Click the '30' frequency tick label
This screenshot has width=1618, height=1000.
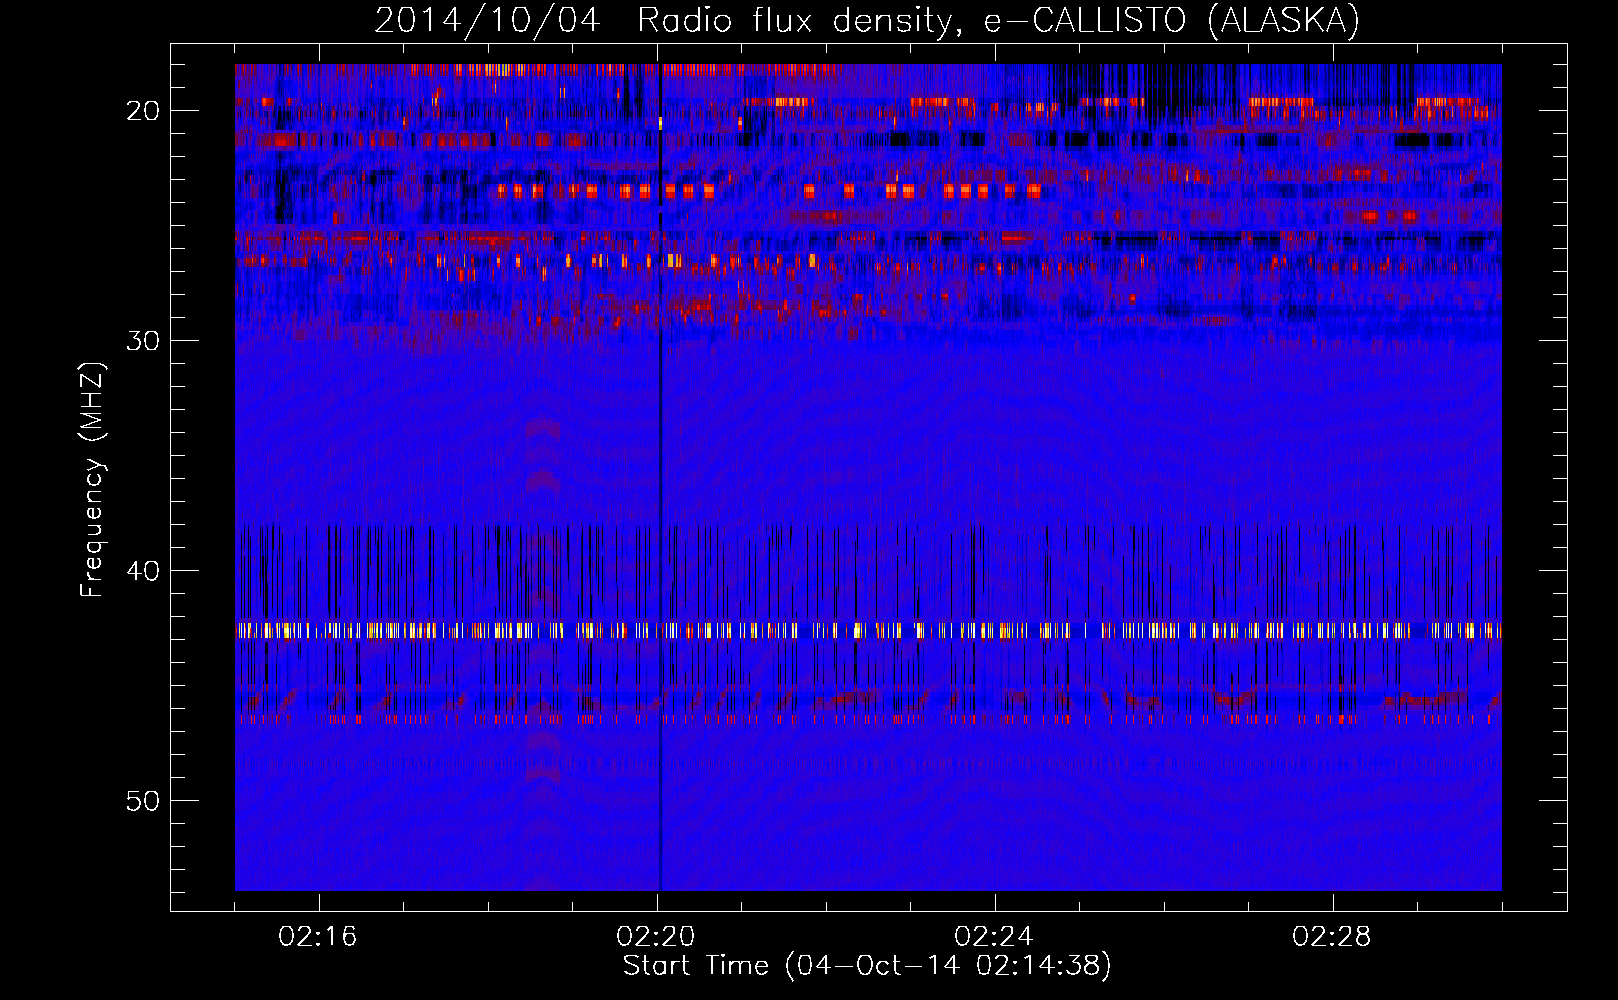click(143, 340)
